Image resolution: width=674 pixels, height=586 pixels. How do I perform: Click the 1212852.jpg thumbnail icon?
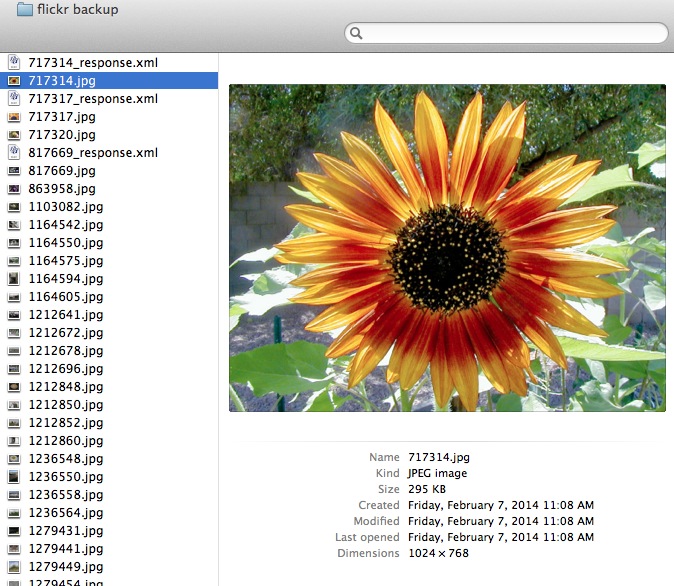[14, 423]
